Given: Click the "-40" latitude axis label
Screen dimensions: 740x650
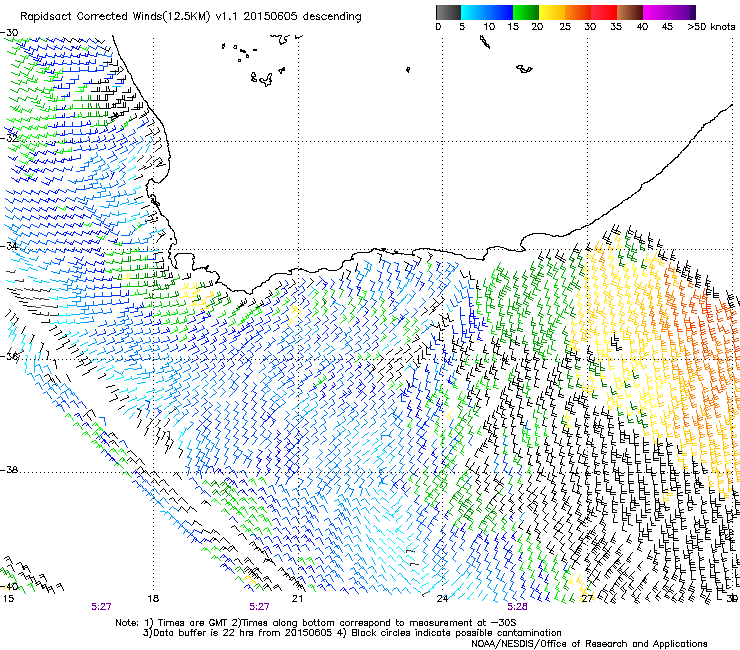Looking at the screenshot, I should [9, 587].
